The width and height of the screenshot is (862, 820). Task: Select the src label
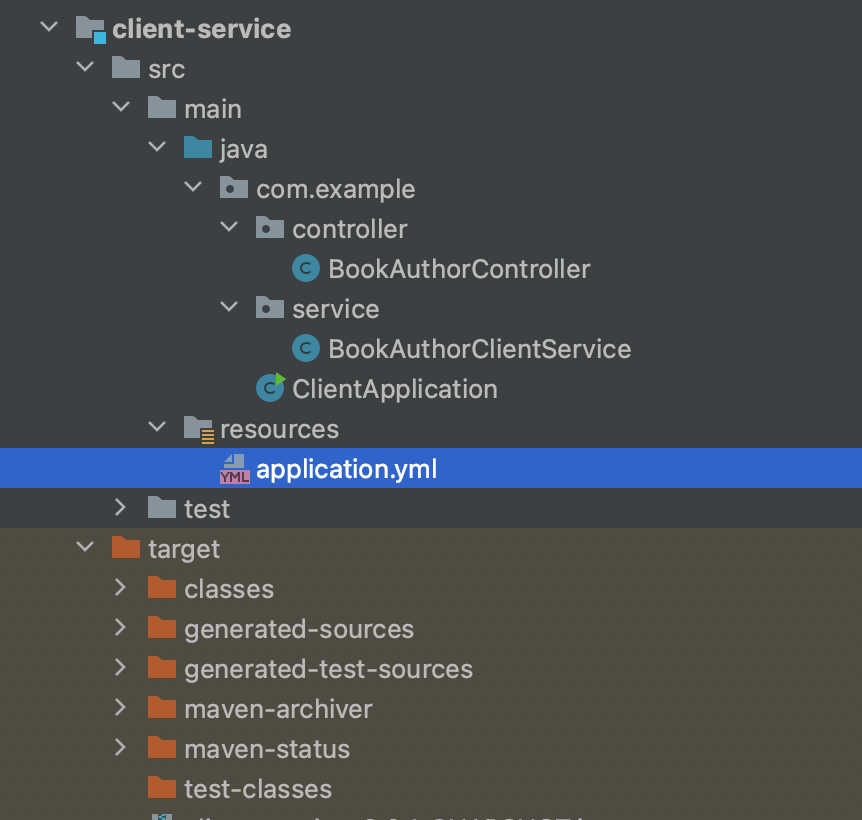click(x=167, y=70)
